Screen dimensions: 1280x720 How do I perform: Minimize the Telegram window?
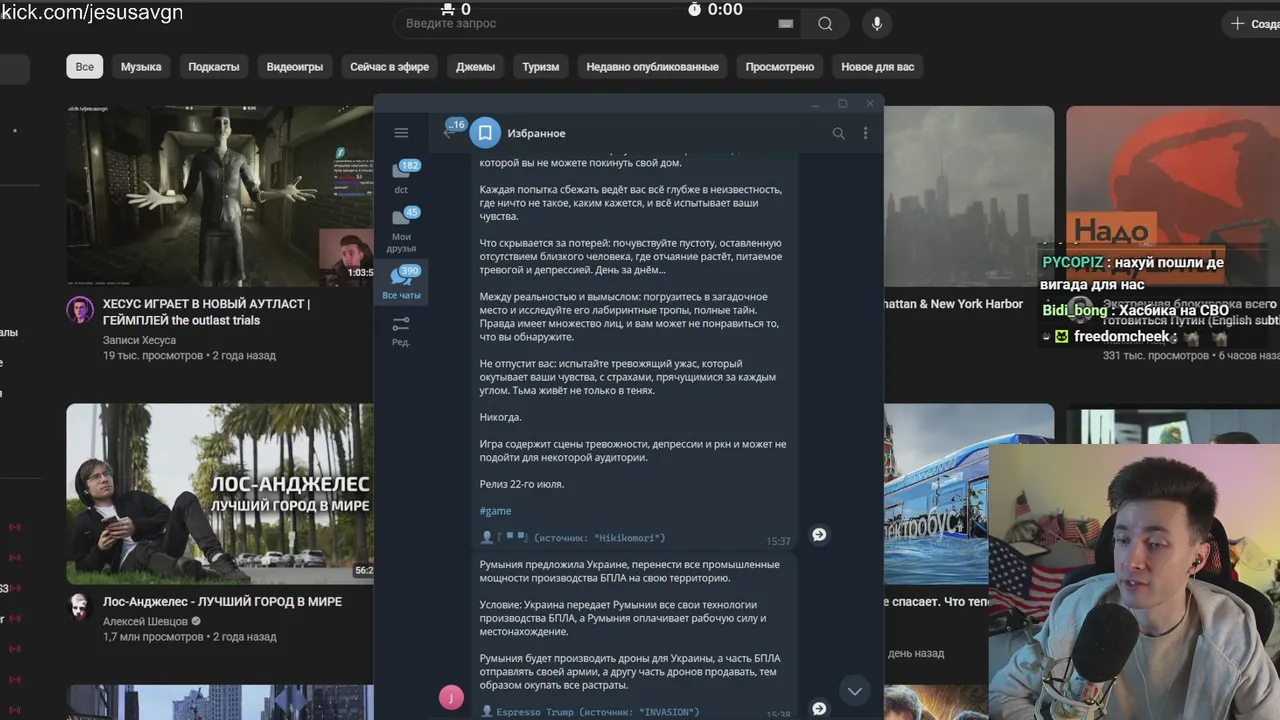(x=816, y=104)
